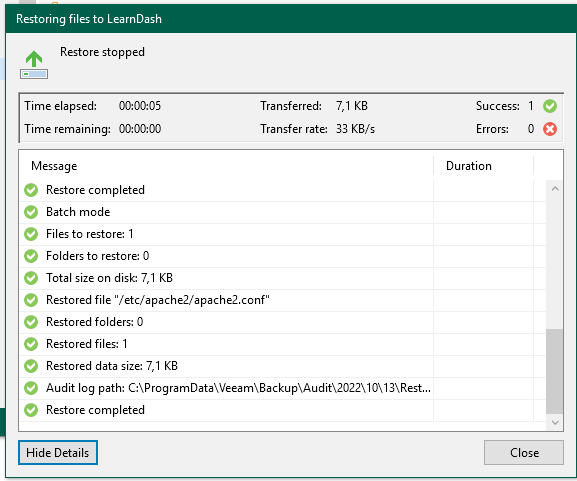Select the Audit log path row
Viewport: 577px width, 481px height.
tap(283, 388)
